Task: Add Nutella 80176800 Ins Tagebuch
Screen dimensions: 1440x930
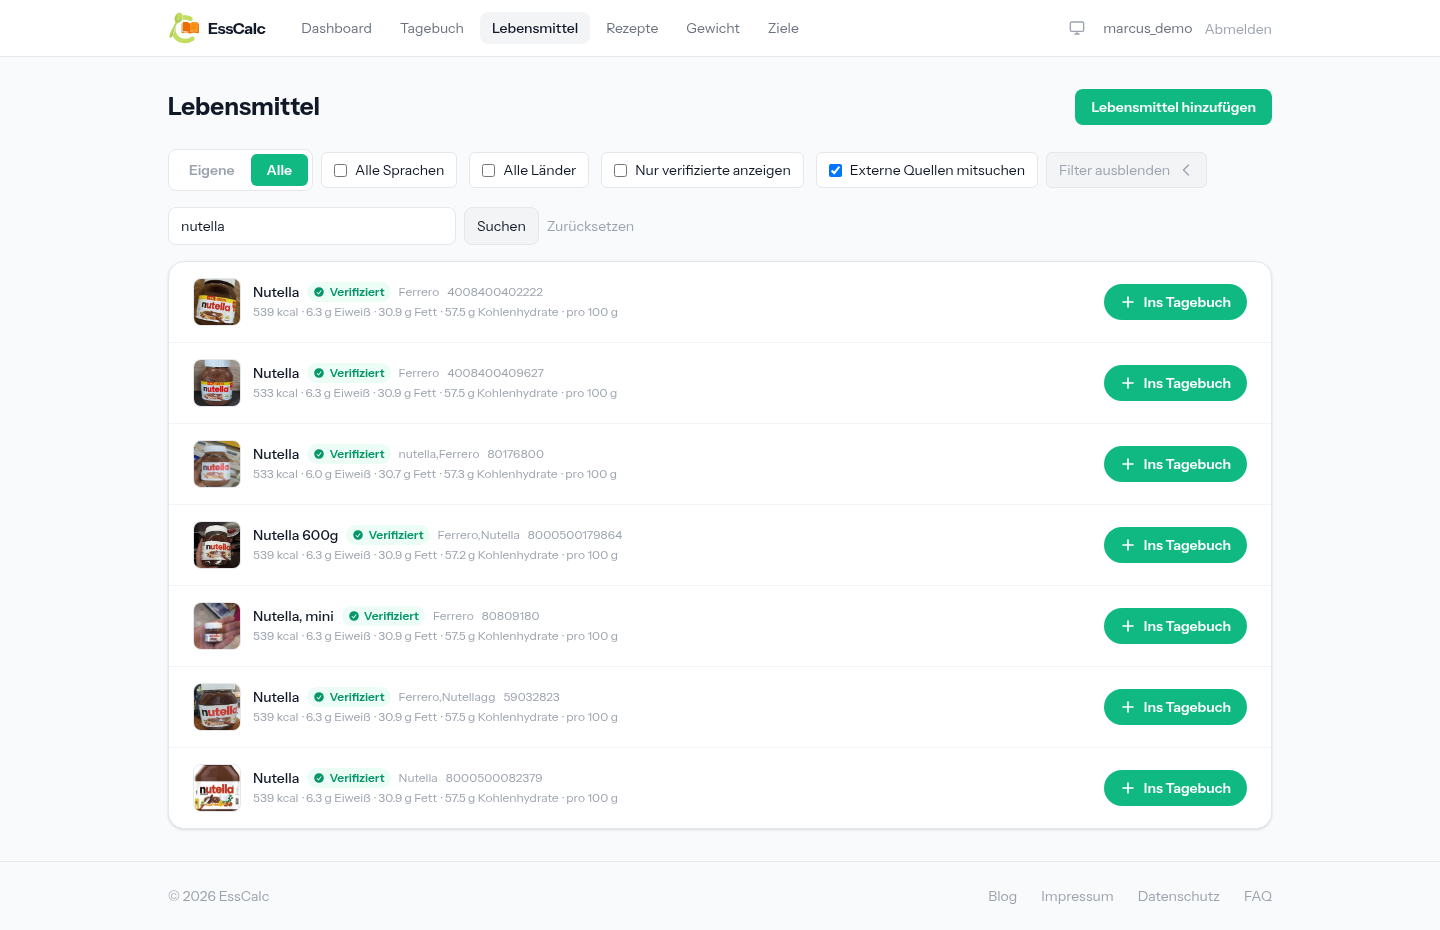Action: coord(1175,464)
